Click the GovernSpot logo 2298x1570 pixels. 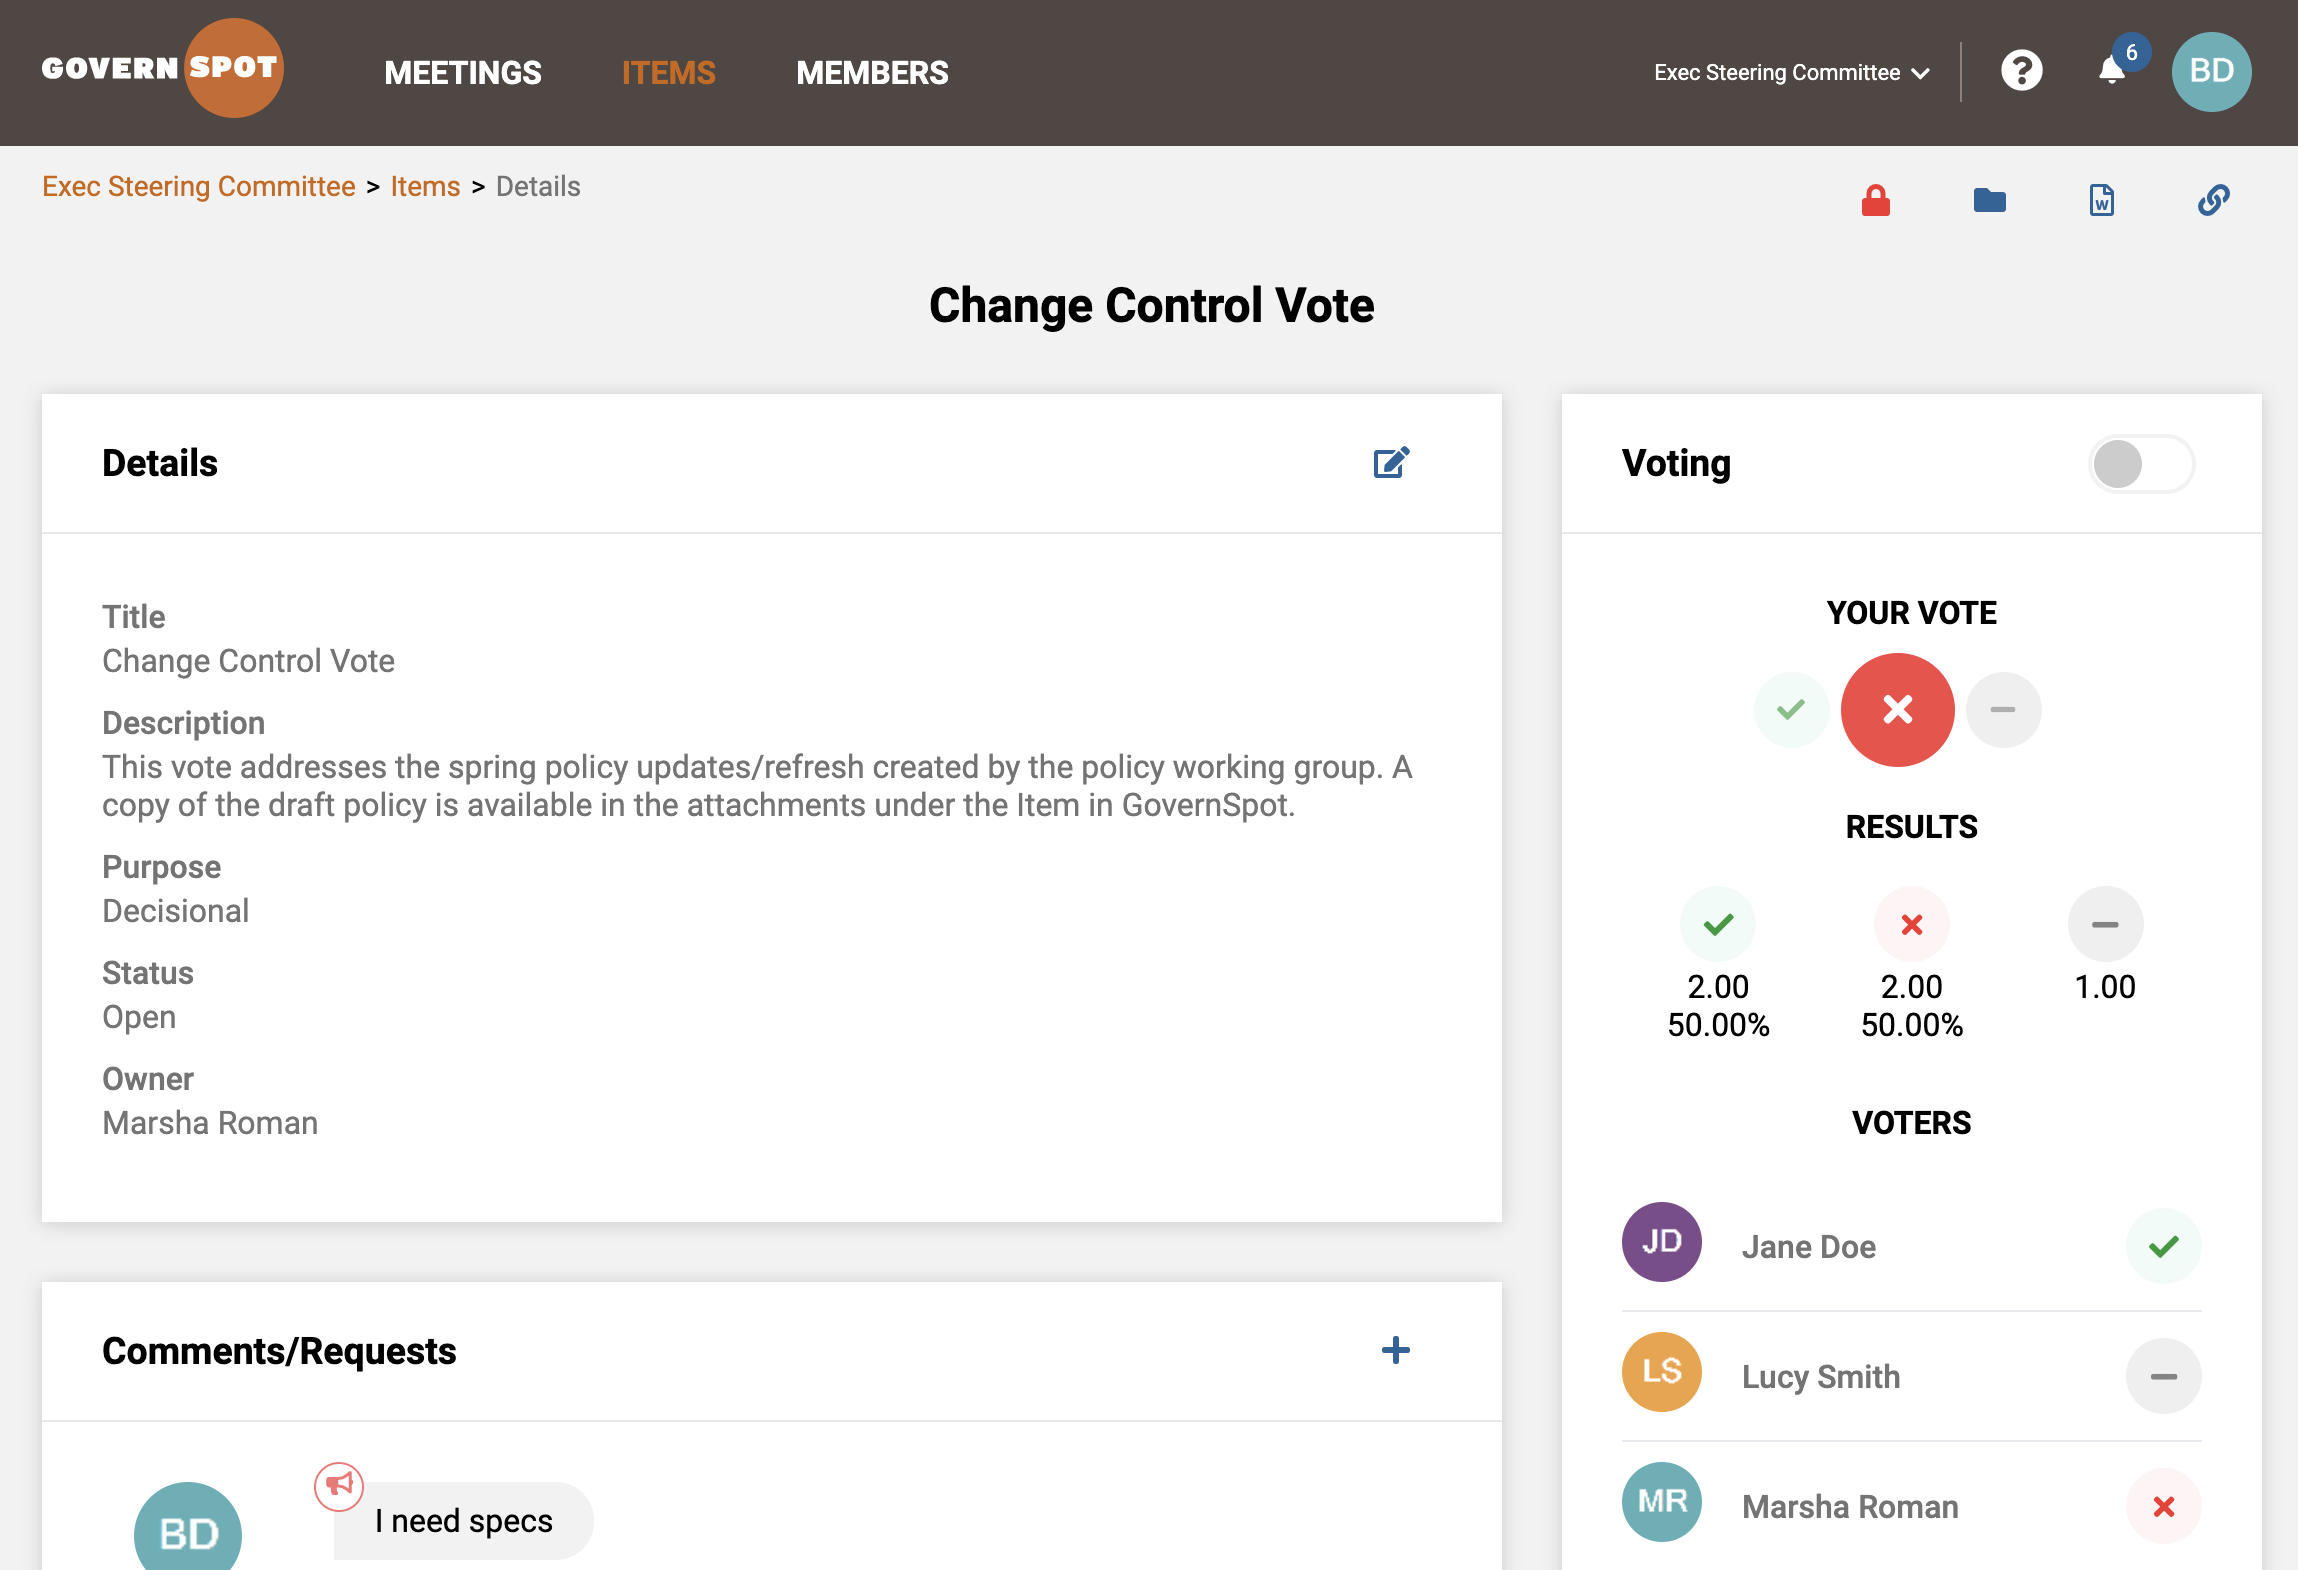coord(162,68)
